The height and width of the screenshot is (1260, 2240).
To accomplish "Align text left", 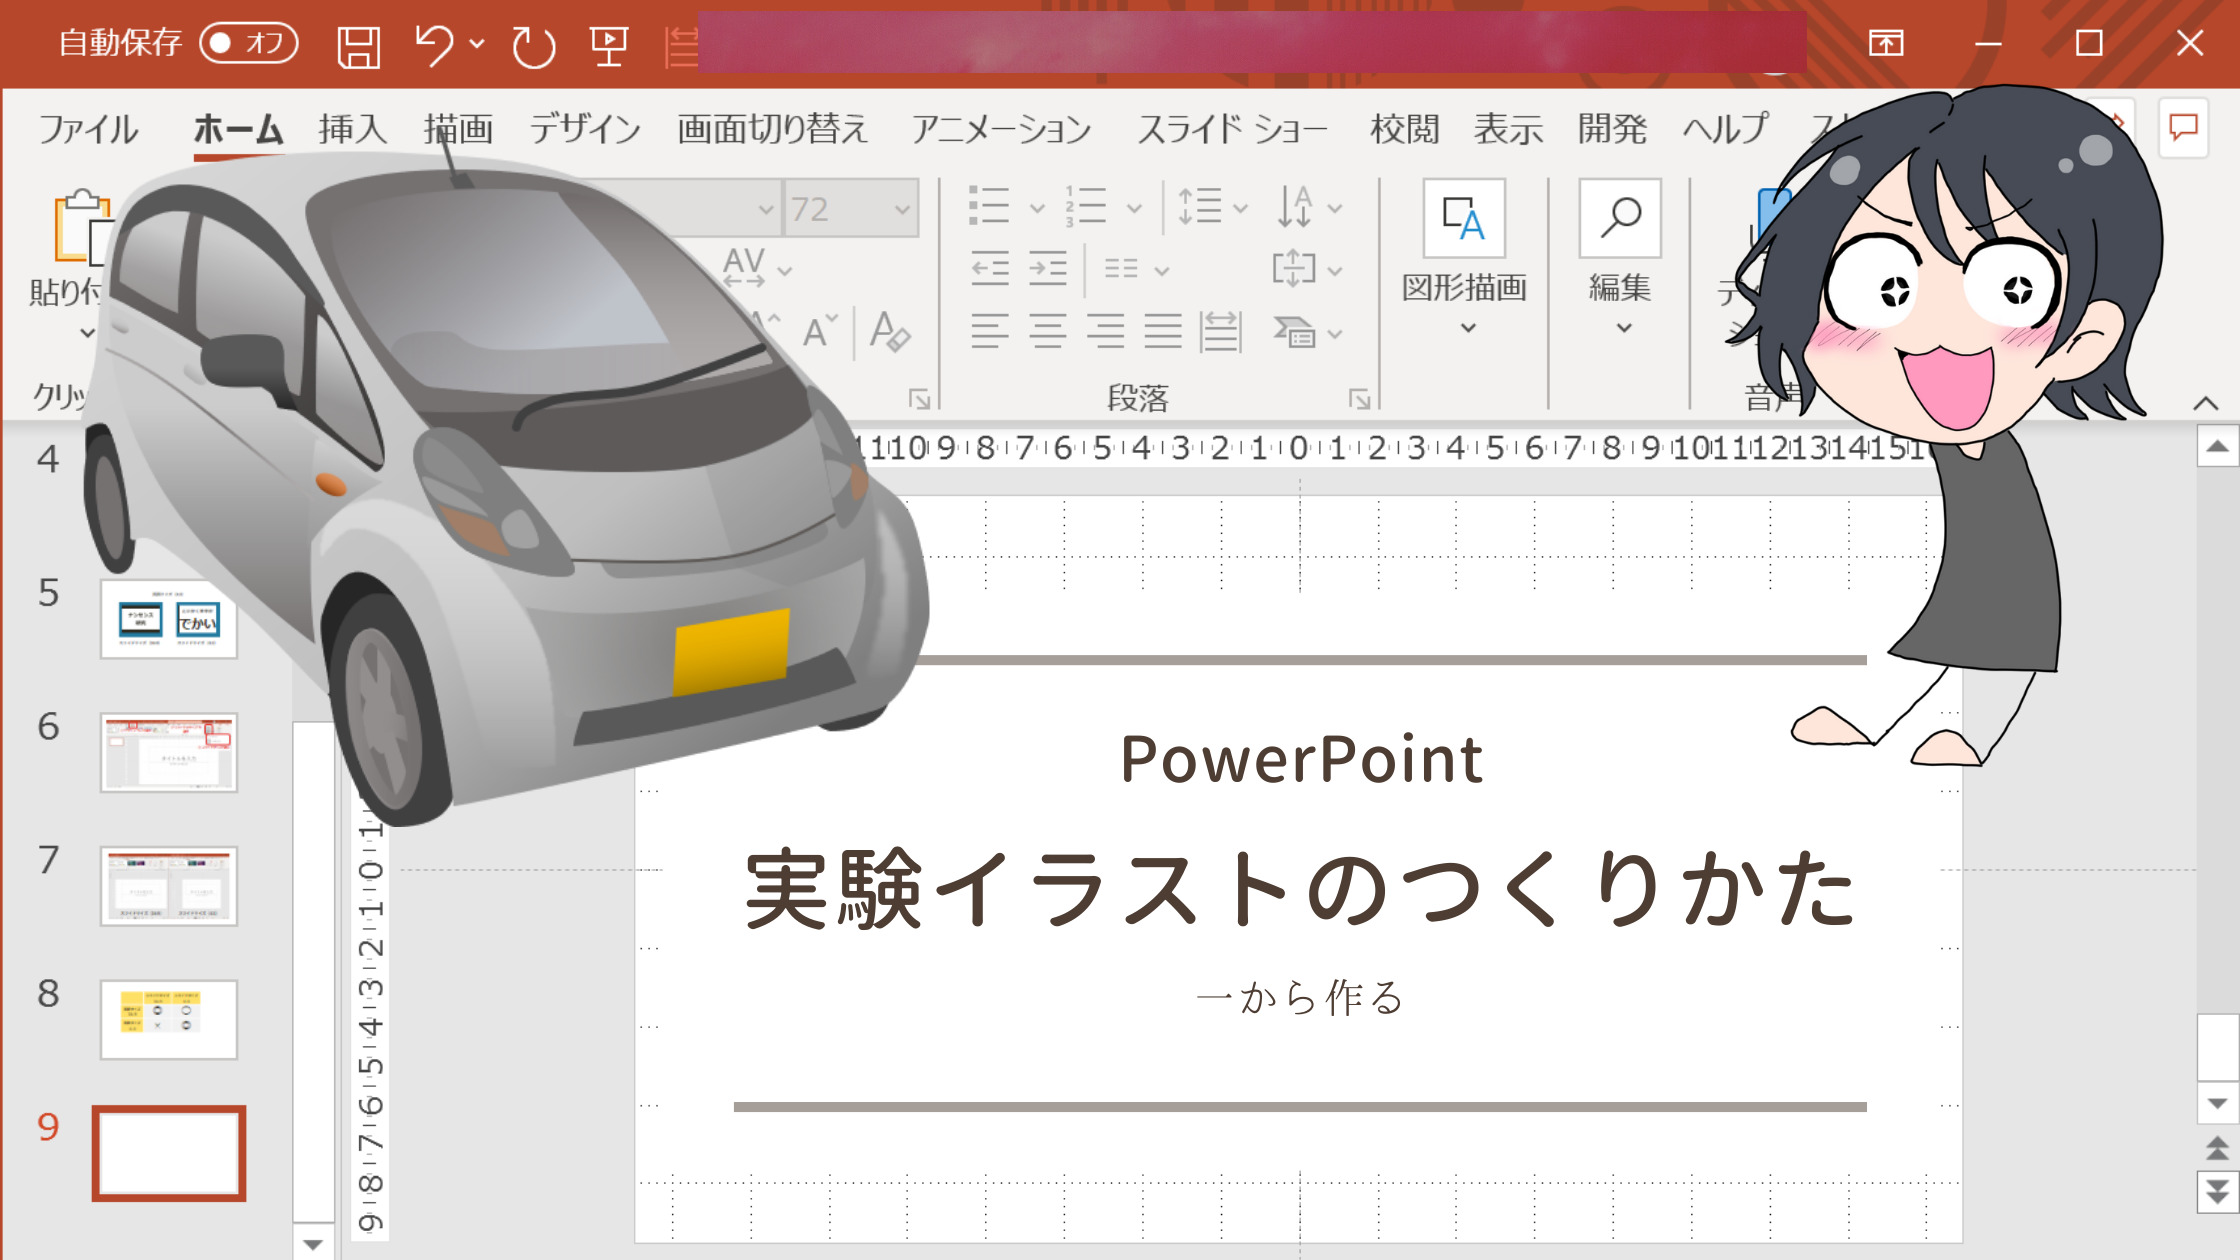I will [990, 331].
